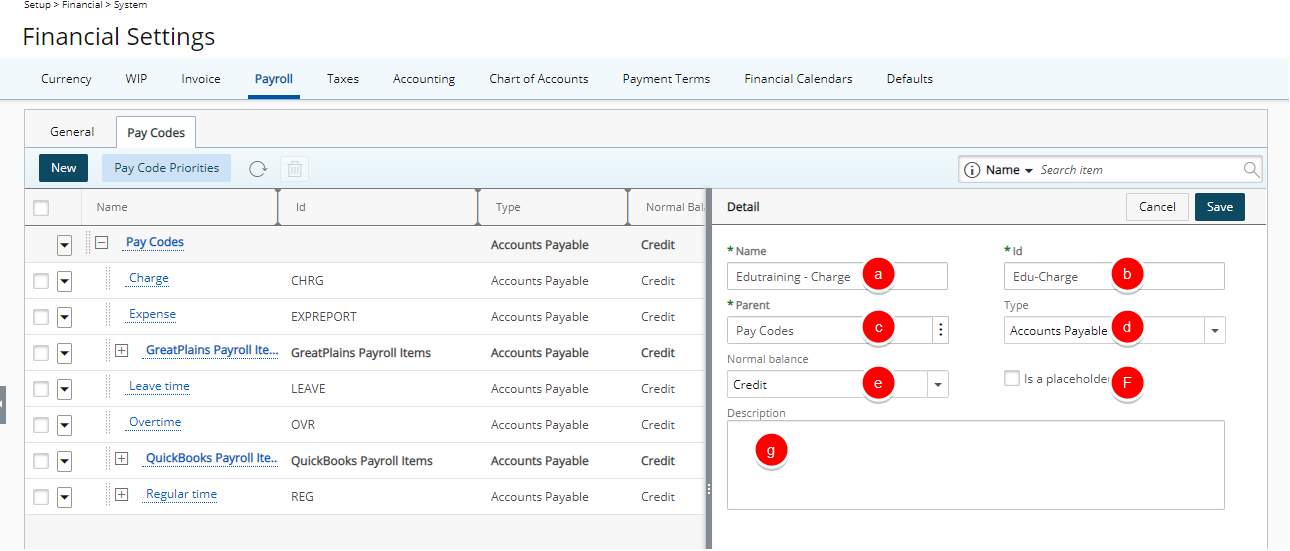Check the select-all checkbox in the header
Screen dimensions: 1290x551
point(41,208)
